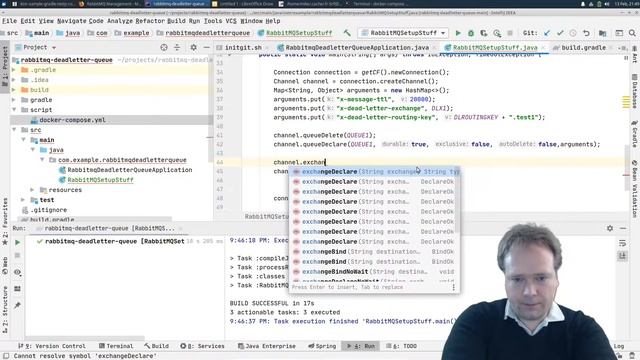This screenshot has height=360, width=640.
Task: Open the Run panel settings gear
Action: [610, 228]
